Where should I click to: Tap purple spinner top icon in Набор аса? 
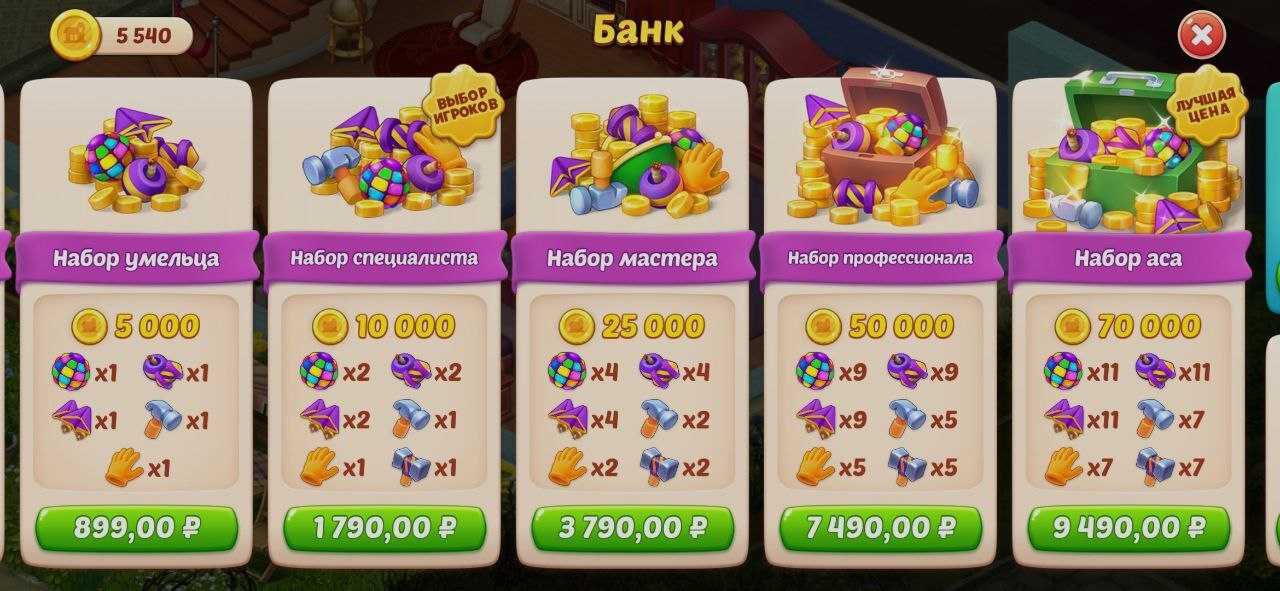point(1155,373)
